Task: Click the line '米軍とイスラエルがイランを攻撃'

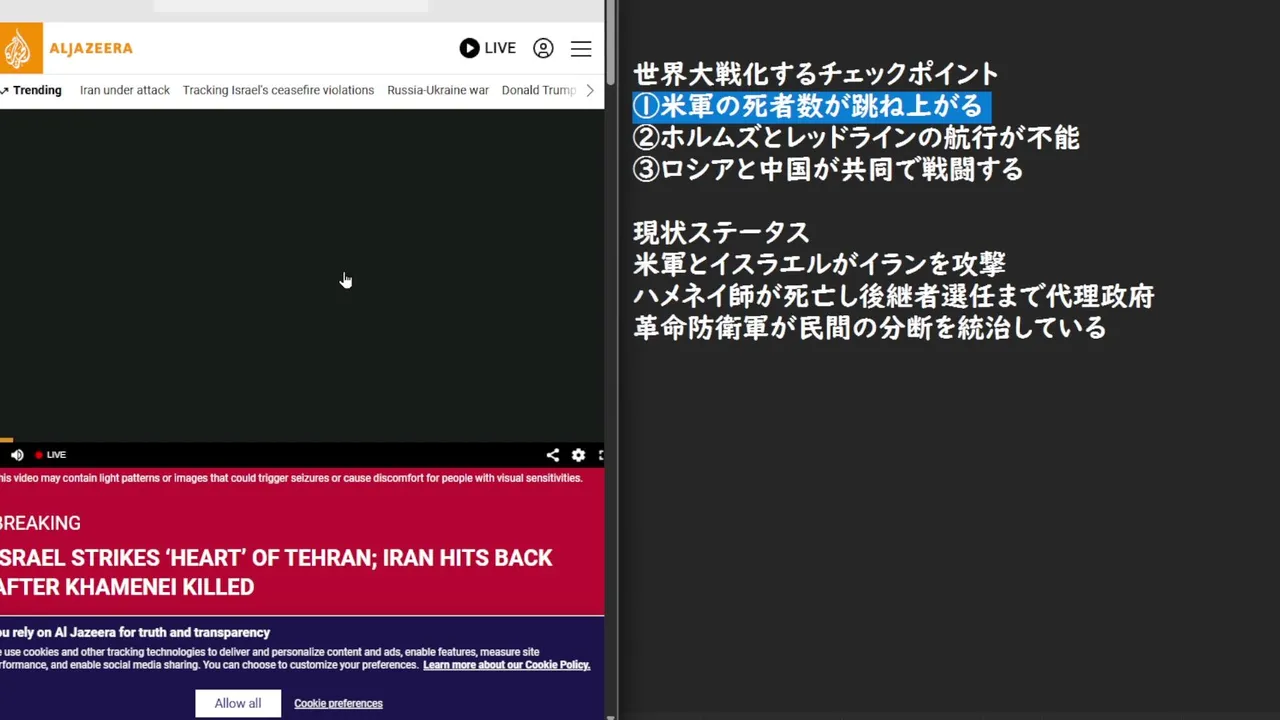Action: tap(819, 265)
